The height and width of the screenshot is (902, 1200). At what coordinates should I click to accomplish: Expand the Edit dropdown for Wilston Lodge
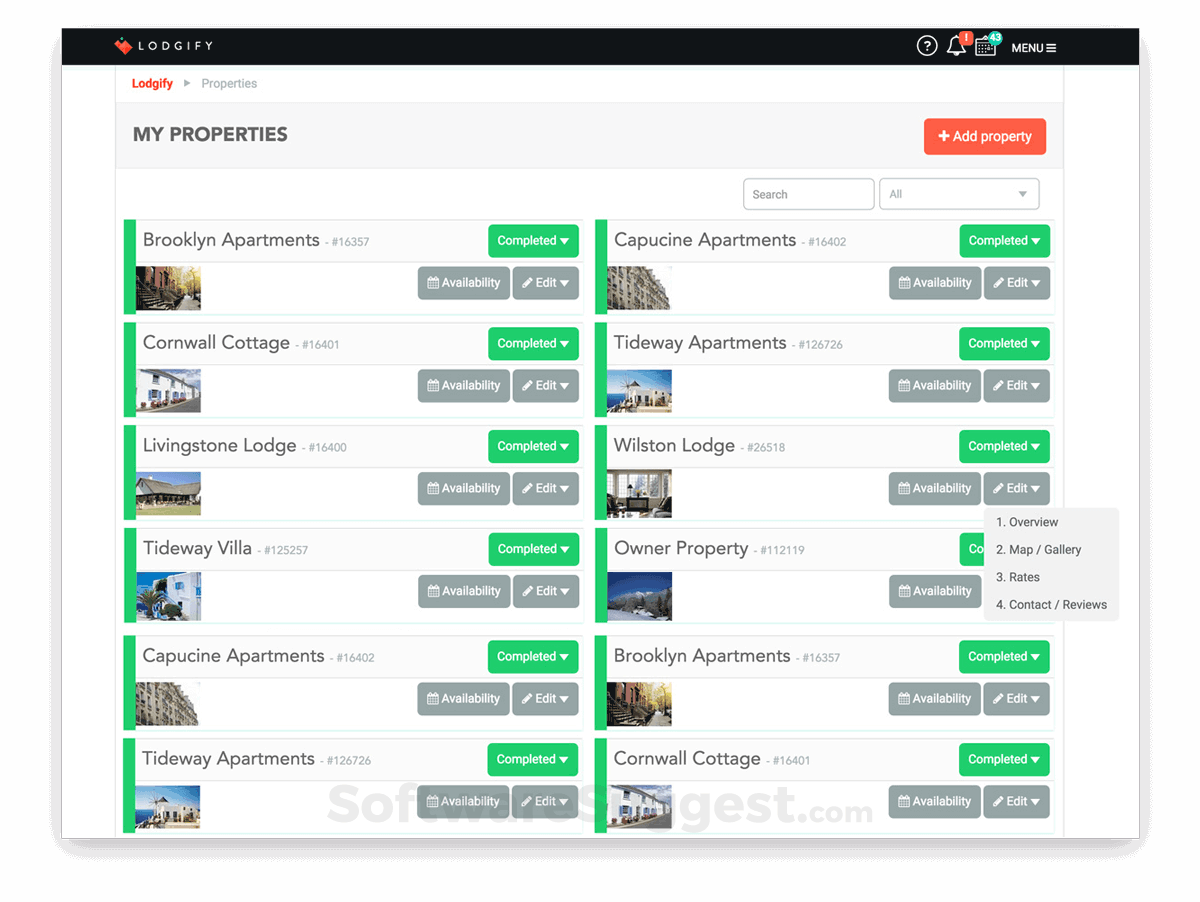point(1016,488)
